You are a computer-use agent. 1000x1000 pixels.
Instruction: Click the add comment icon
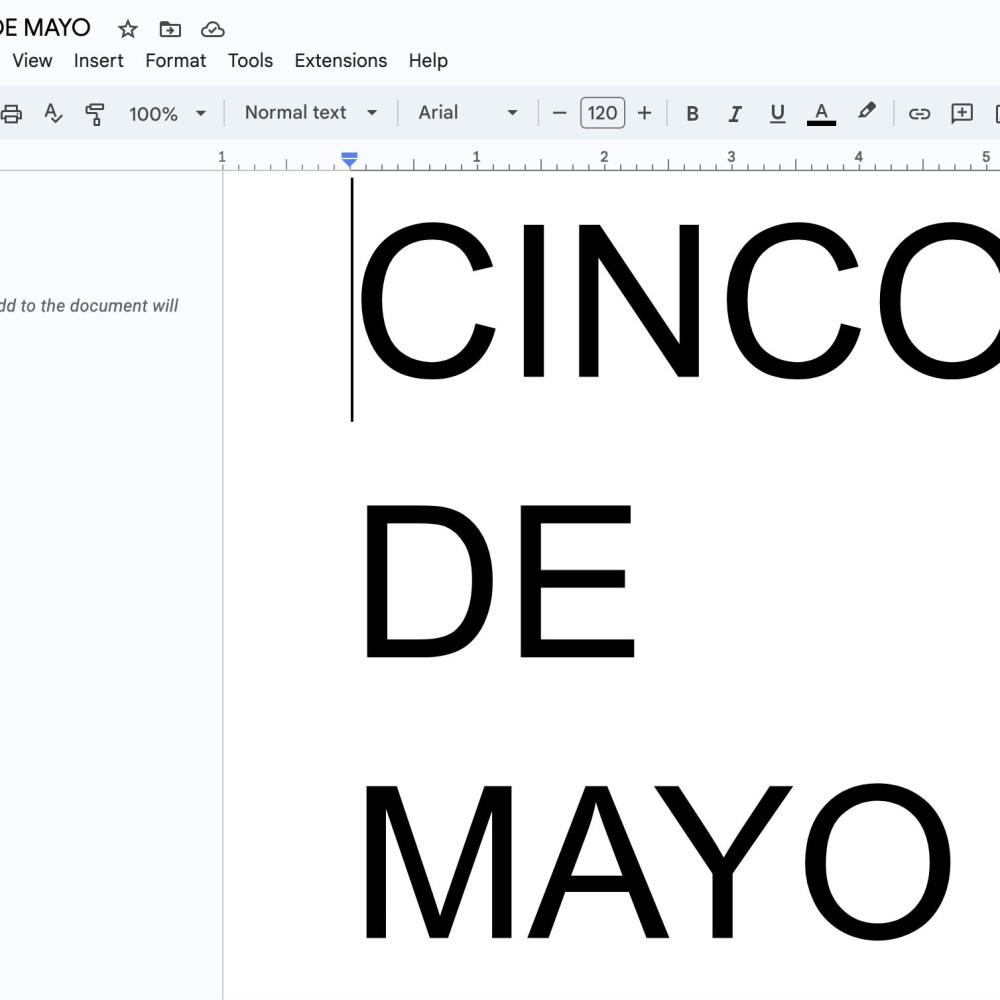pos(962,114)
